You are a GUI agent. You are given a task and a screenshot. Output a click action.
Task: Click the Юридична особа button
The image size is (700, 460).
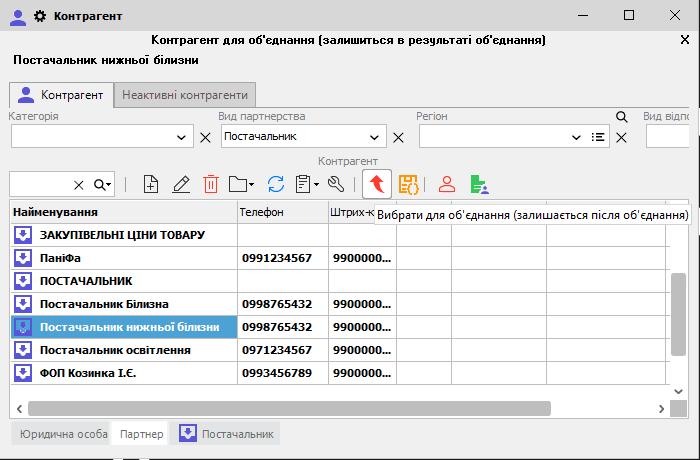(x=59, y=434)
